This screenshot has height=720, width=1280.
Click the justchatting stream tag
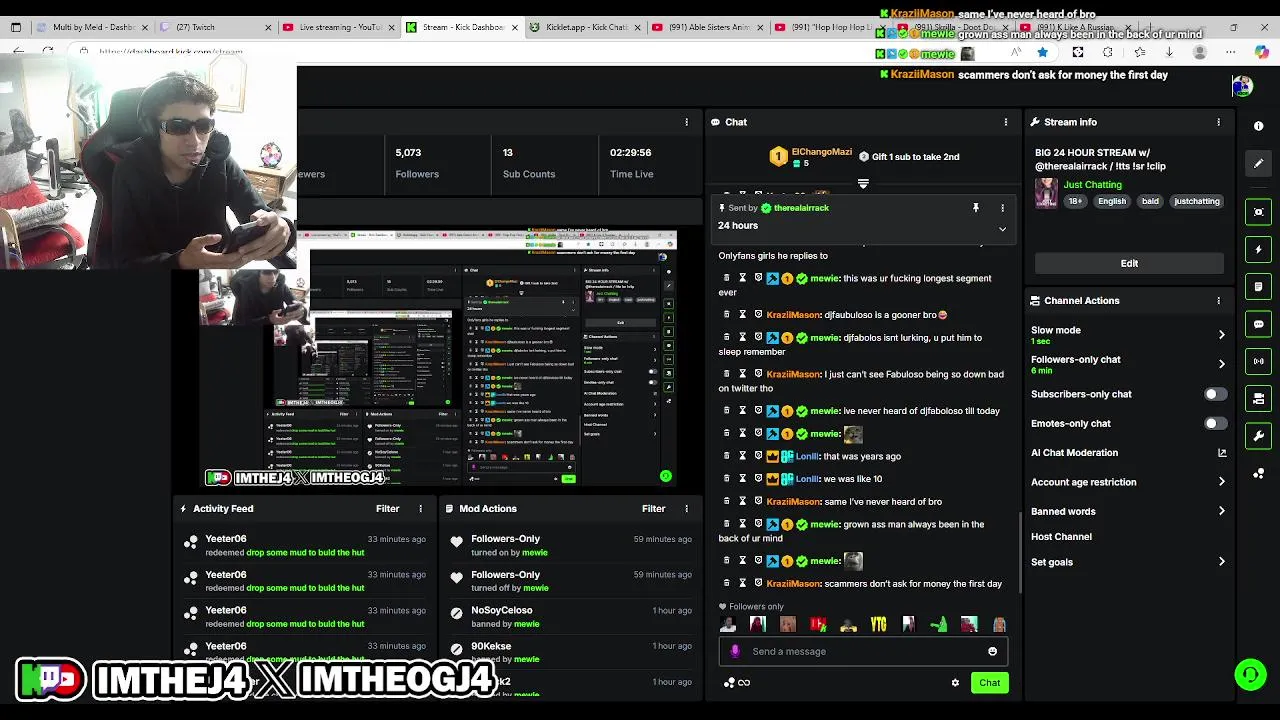(1196, 201)
